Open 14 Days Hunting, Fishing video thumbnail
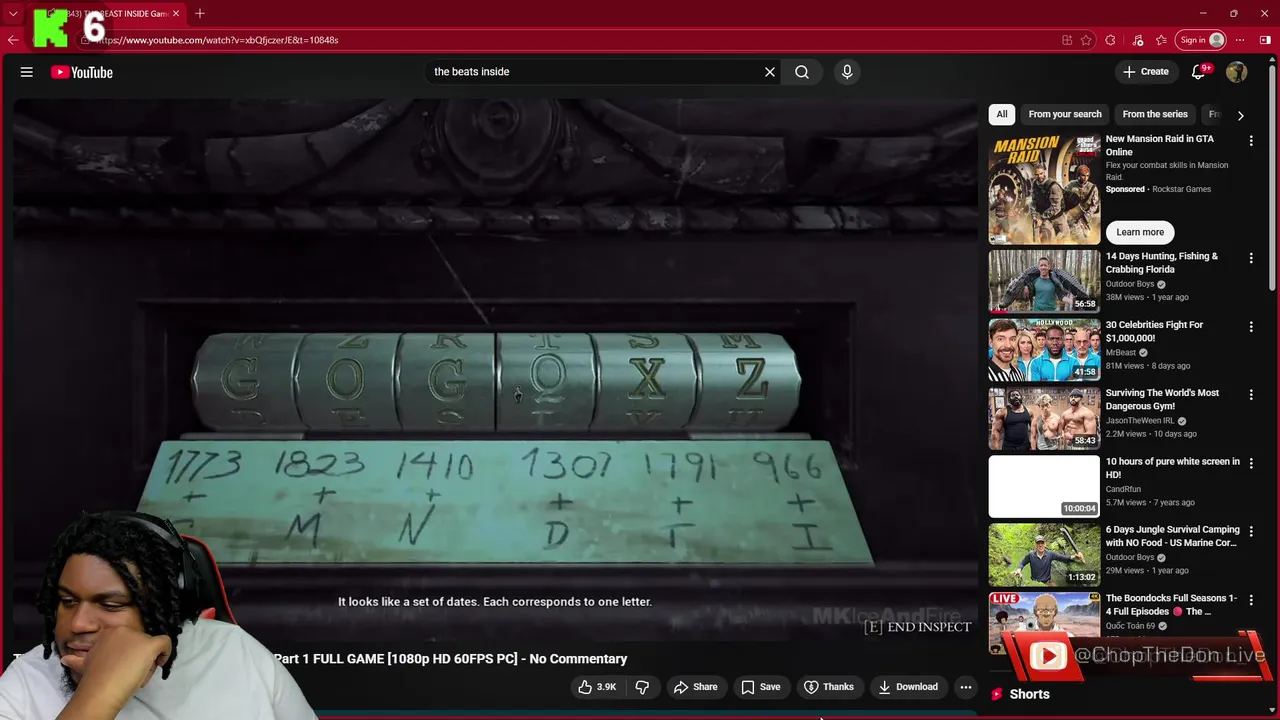The width and height of the screenshot is (1280, 720). click(x=1044, y=281)
